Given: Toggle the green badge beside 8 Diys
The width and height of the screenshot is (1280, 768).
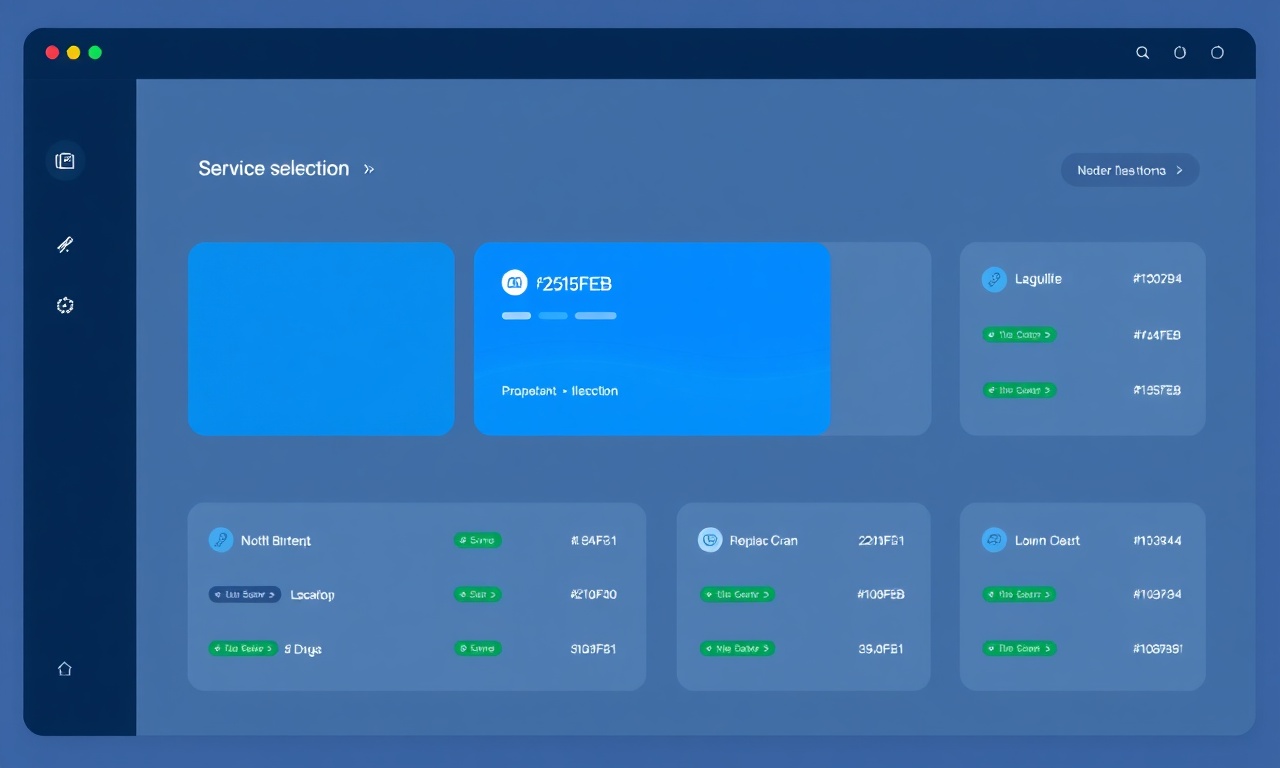Looking at the screenshot, I should point(243,648).
